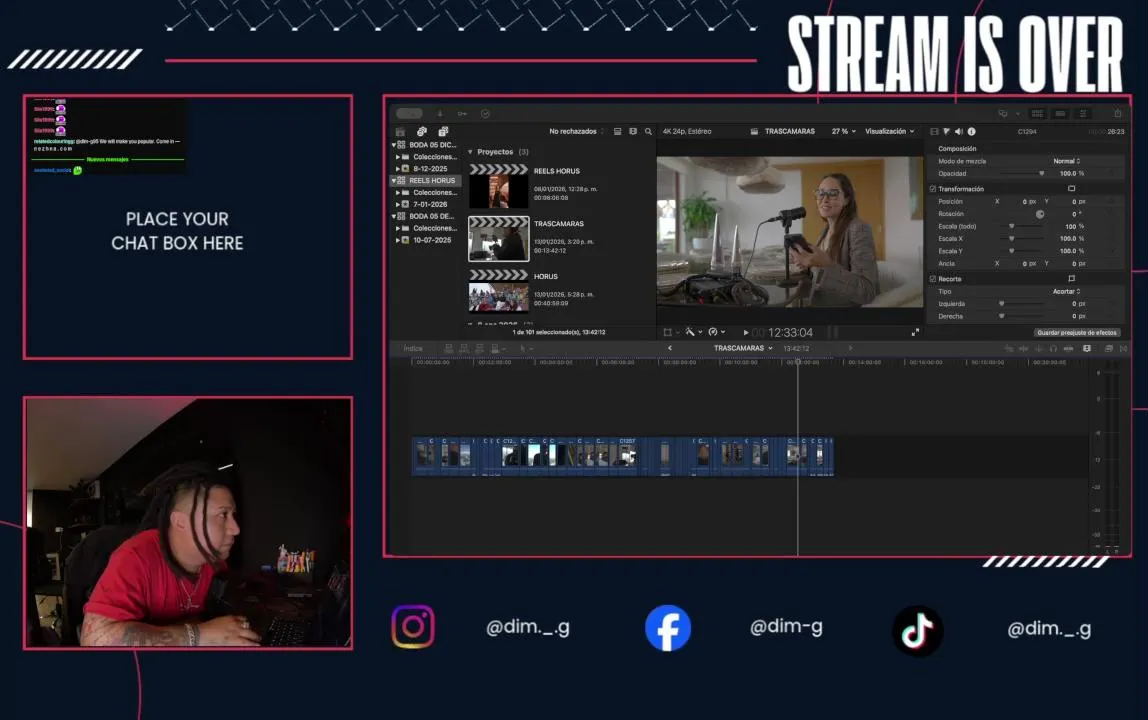Select C1257 clip in timeline
The height and width of the screenshot is (720, 1148).
[627, 455]
